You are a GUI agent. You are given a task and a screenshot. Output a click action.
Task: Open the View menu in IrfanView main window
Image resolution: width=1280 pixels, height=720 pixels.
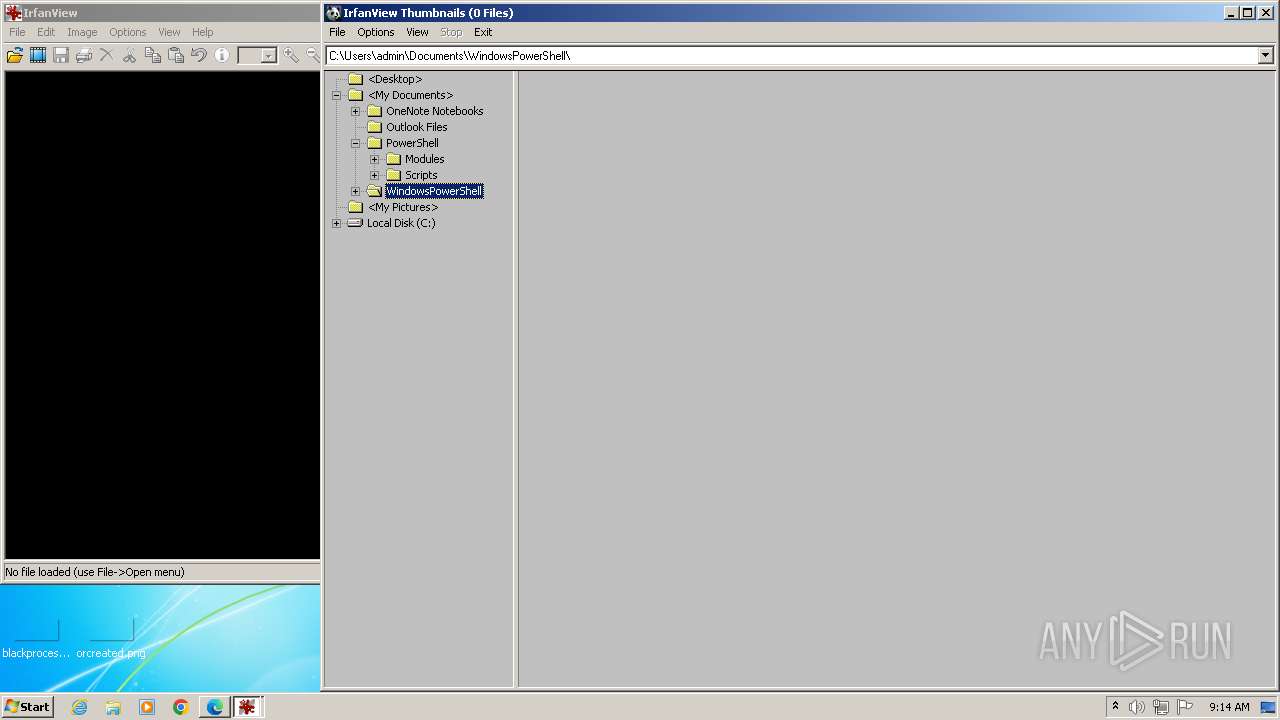coord(169,32)
